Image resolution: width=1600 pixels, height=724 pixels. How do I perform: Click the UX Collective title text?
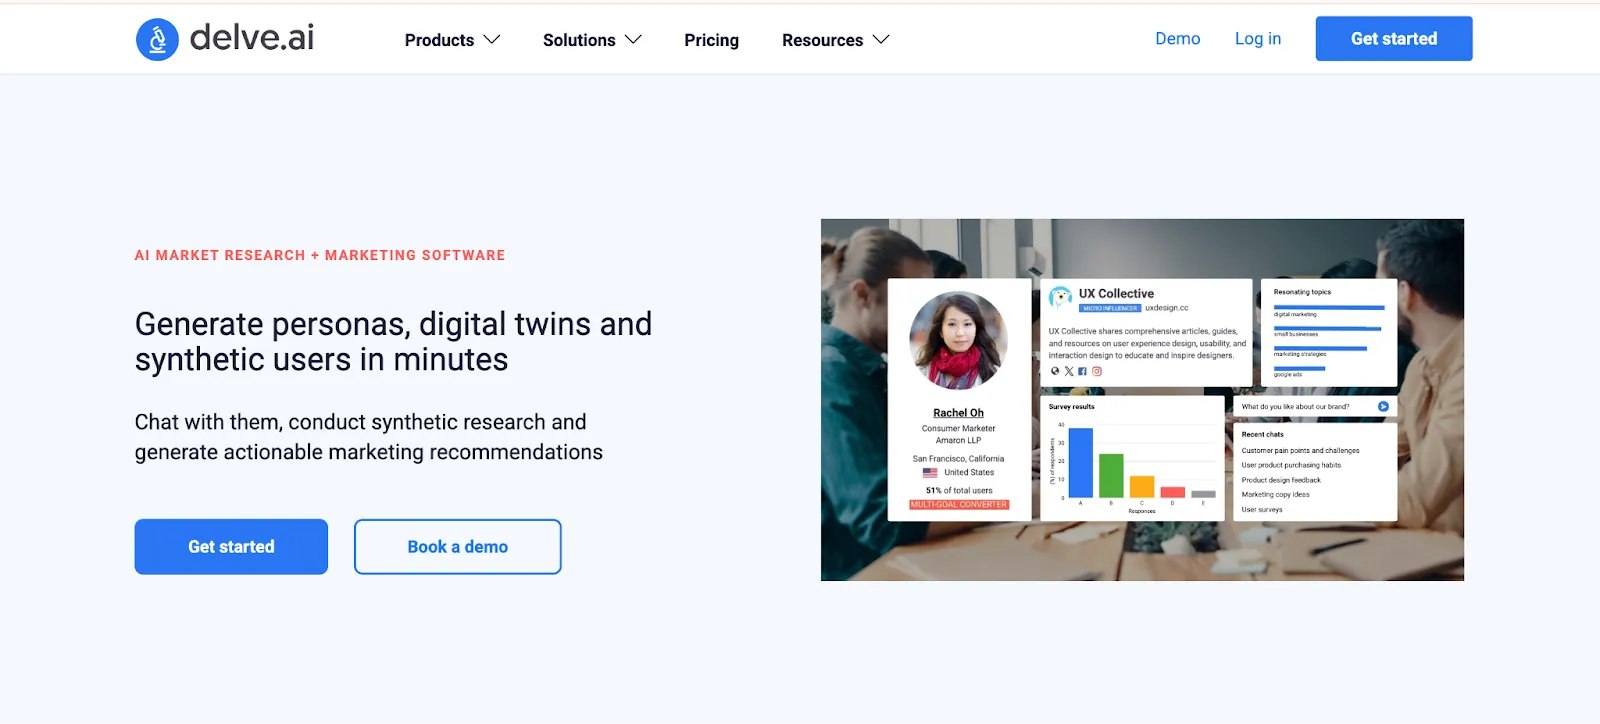point(1116,294)
